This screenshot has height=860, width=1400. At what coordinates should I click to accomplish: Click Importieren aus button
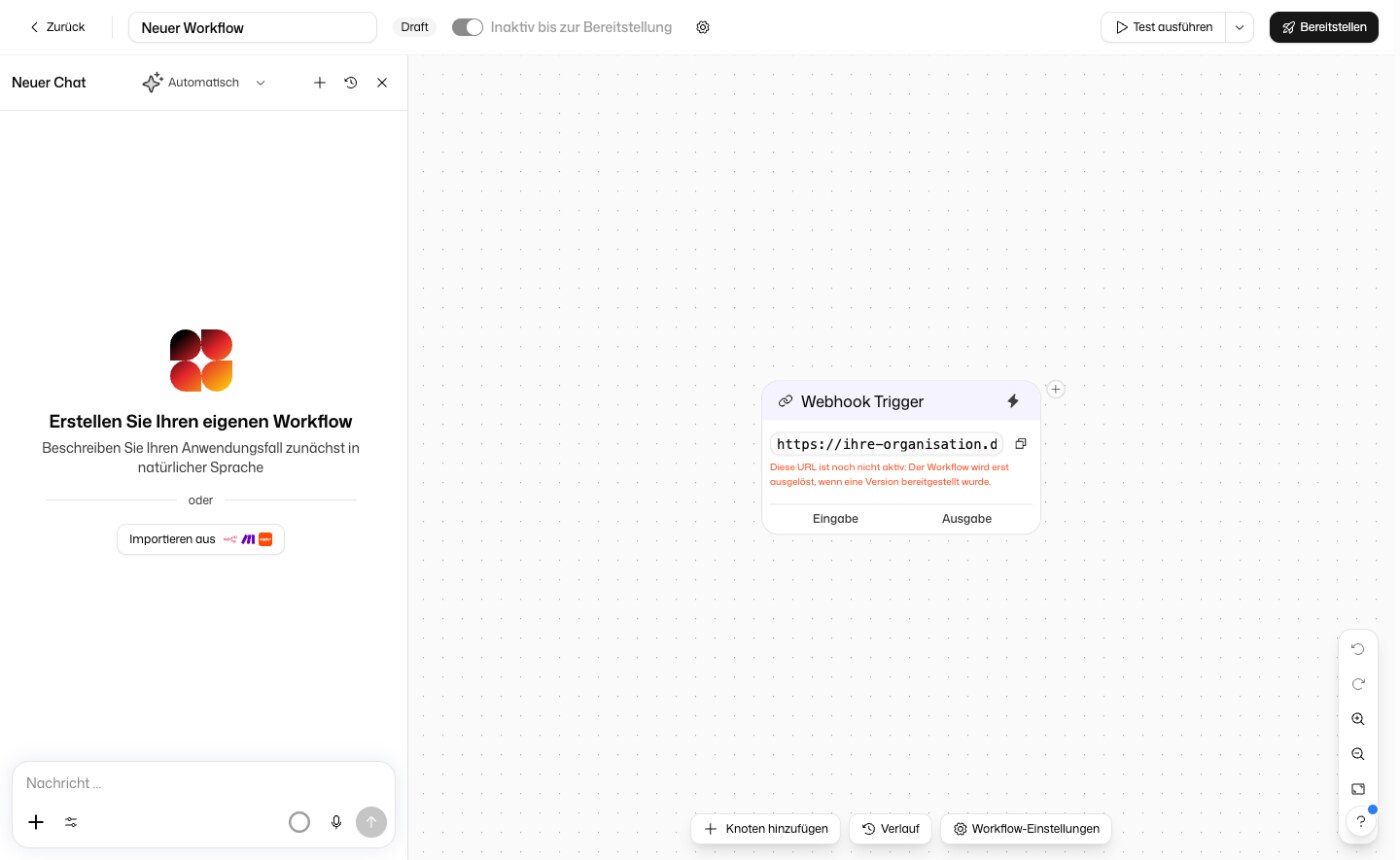(x=201, y=539)
